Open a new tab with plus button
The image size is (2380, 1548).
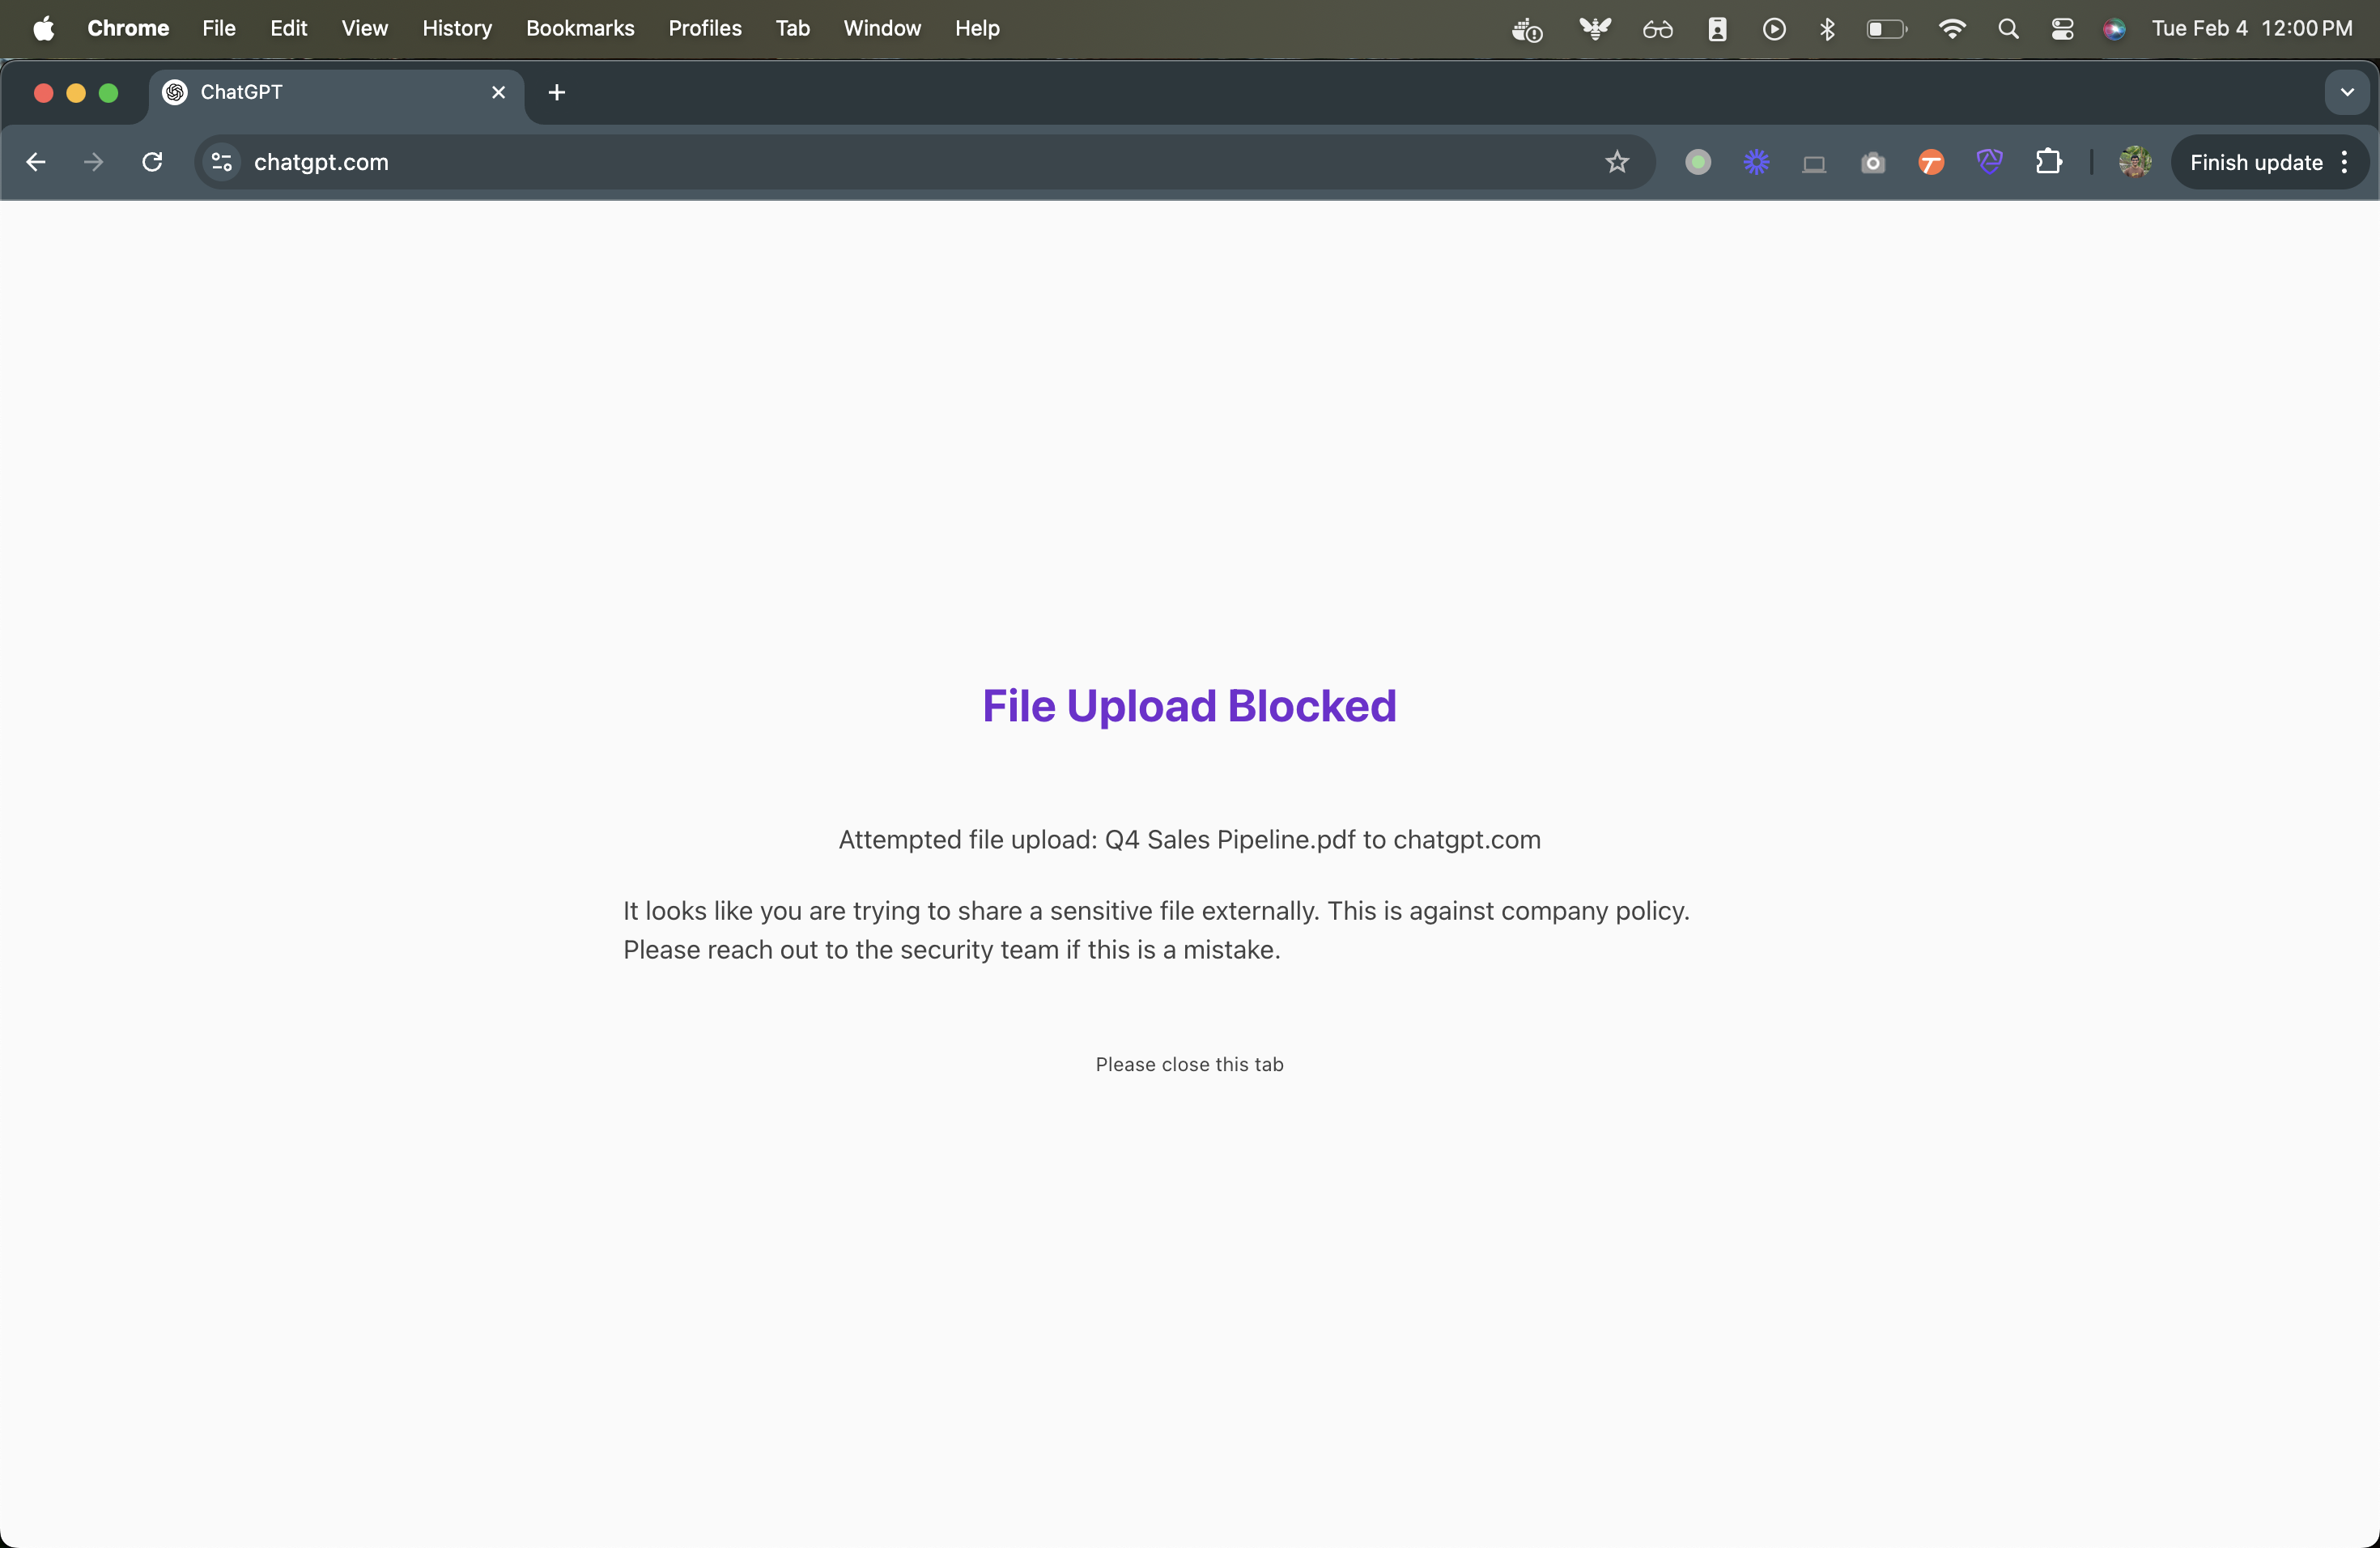557,92
